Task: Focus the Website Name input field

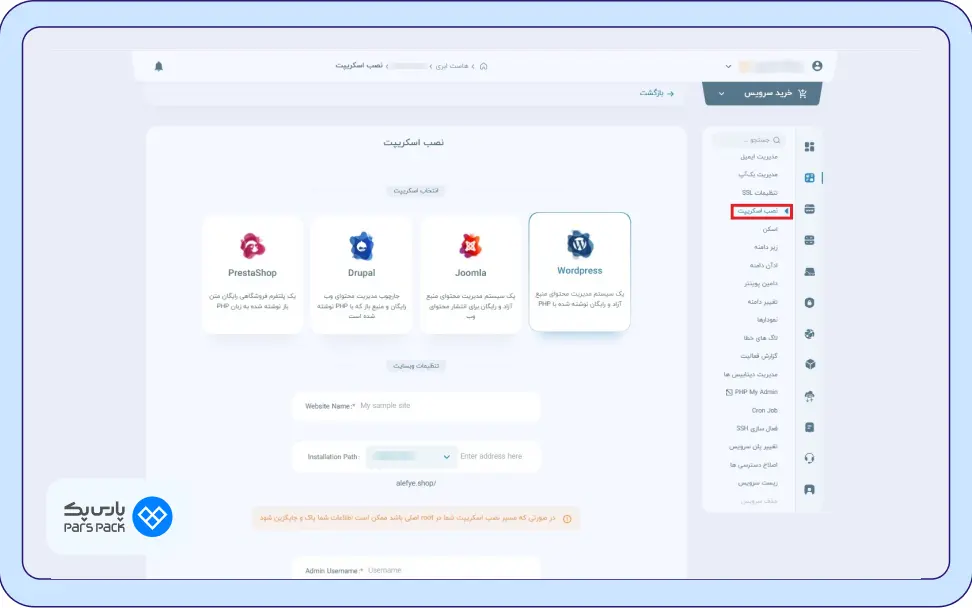Action: pyautogui.click(x=416, y=406)
